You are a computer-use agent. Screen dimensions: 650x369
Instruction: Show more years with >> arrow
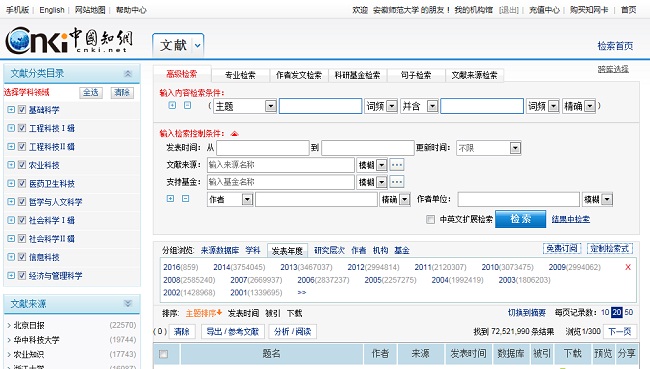pos(302,292)
